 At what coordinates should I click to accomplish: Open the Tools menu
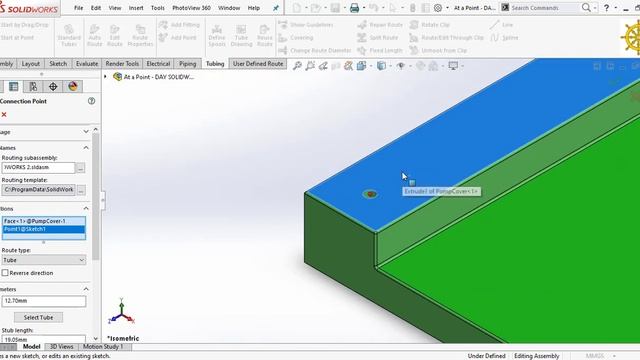pos(158,8)
